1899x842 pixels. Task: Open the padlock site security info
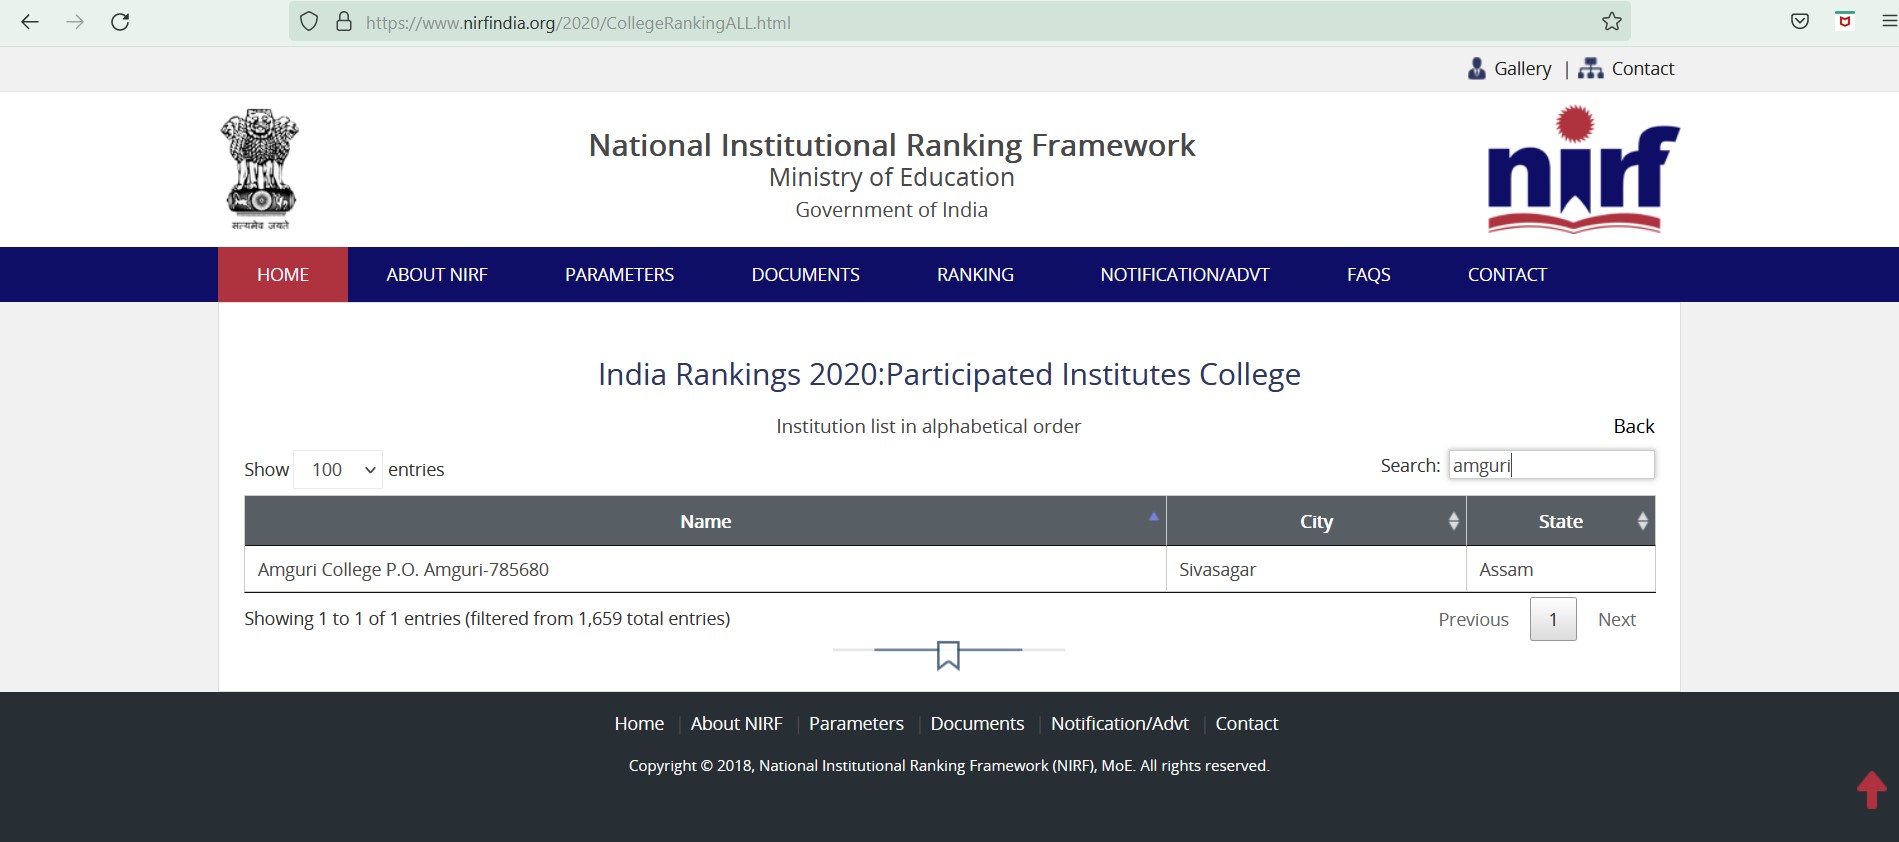(344, 22)
